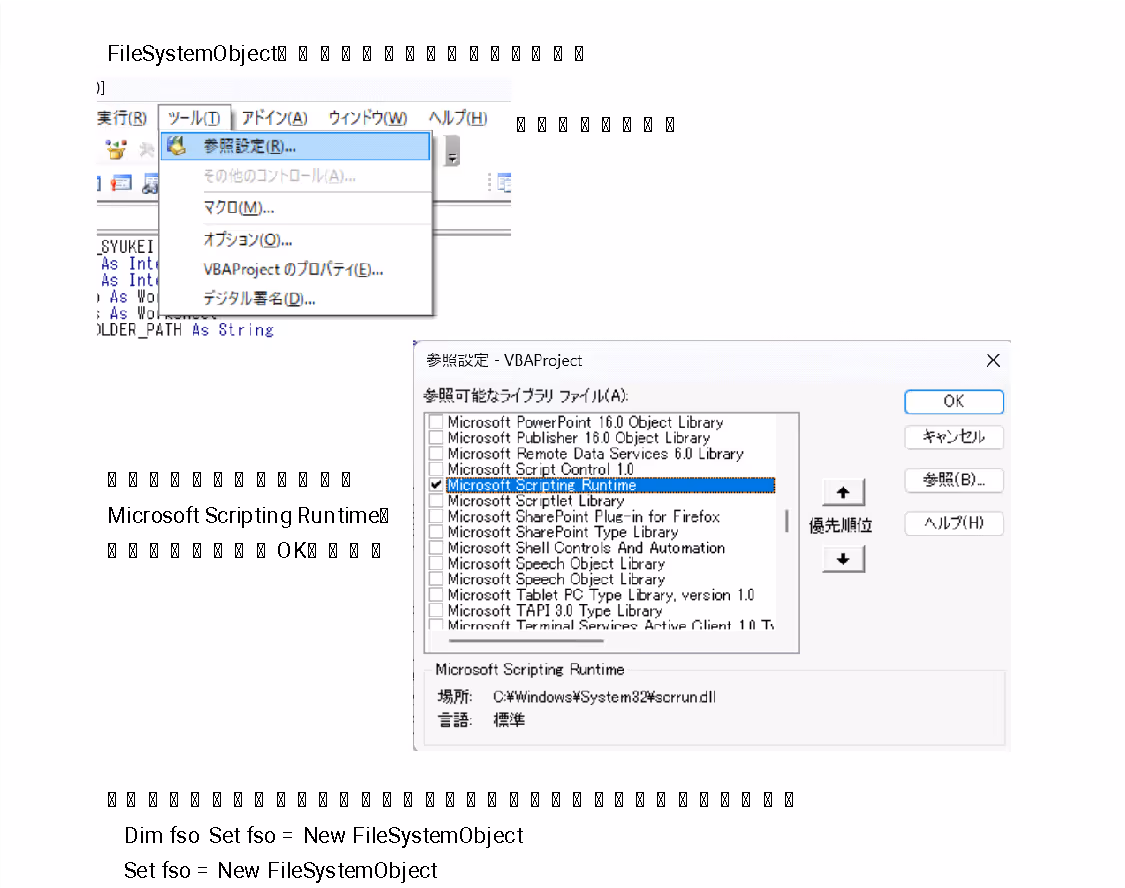Click code text 'OLDER_PATH As String'
This screenshot has width=1125, height=888.
pyautogui.click(x=185, y=330)
